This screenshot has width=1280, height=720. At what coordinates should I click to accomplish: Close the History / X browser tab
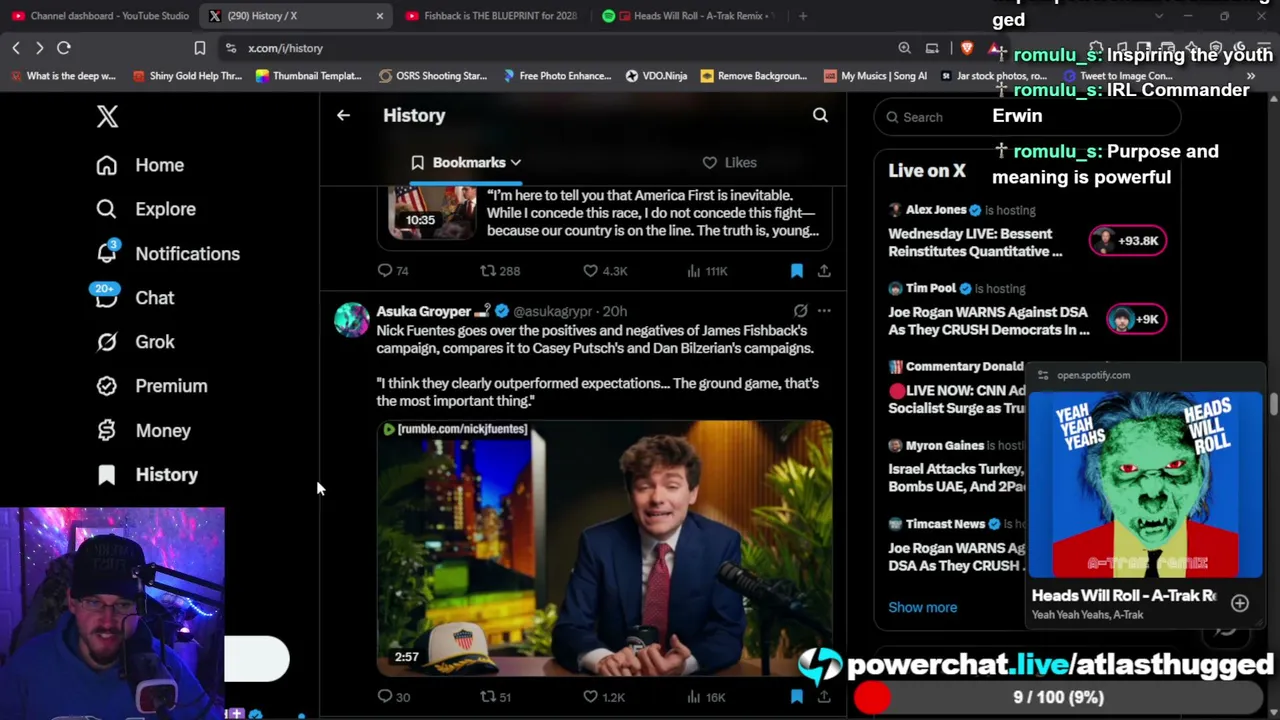coord(380,16)
